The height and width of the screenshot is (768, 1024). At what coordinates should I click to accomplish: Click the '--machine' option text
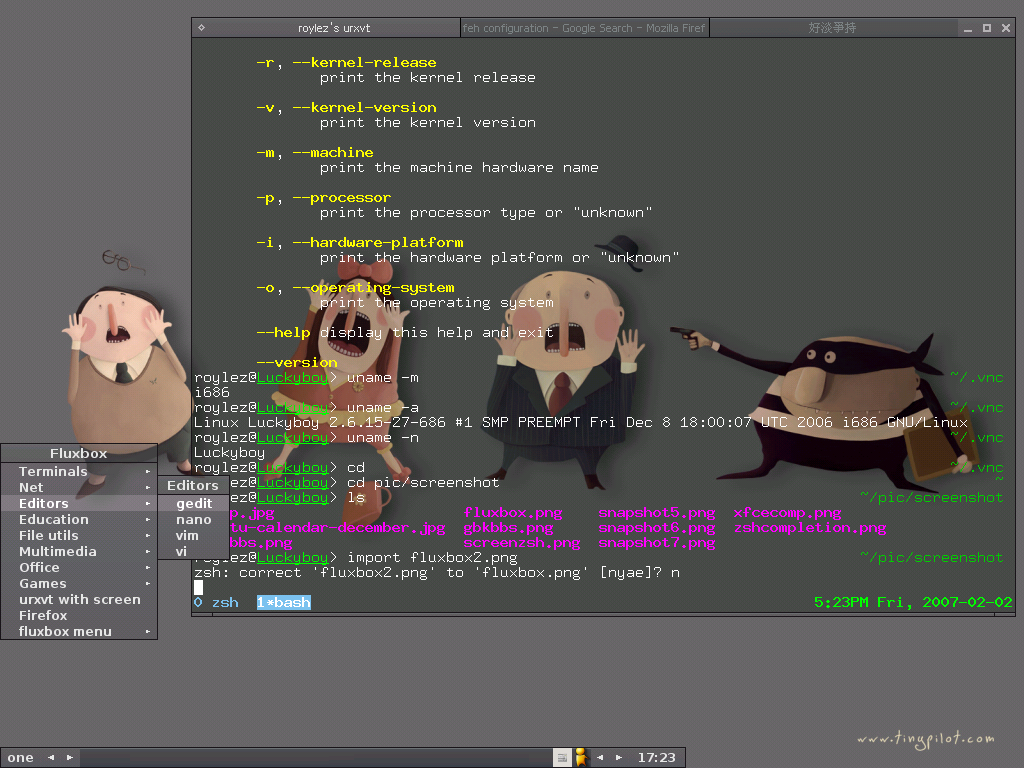333,153
